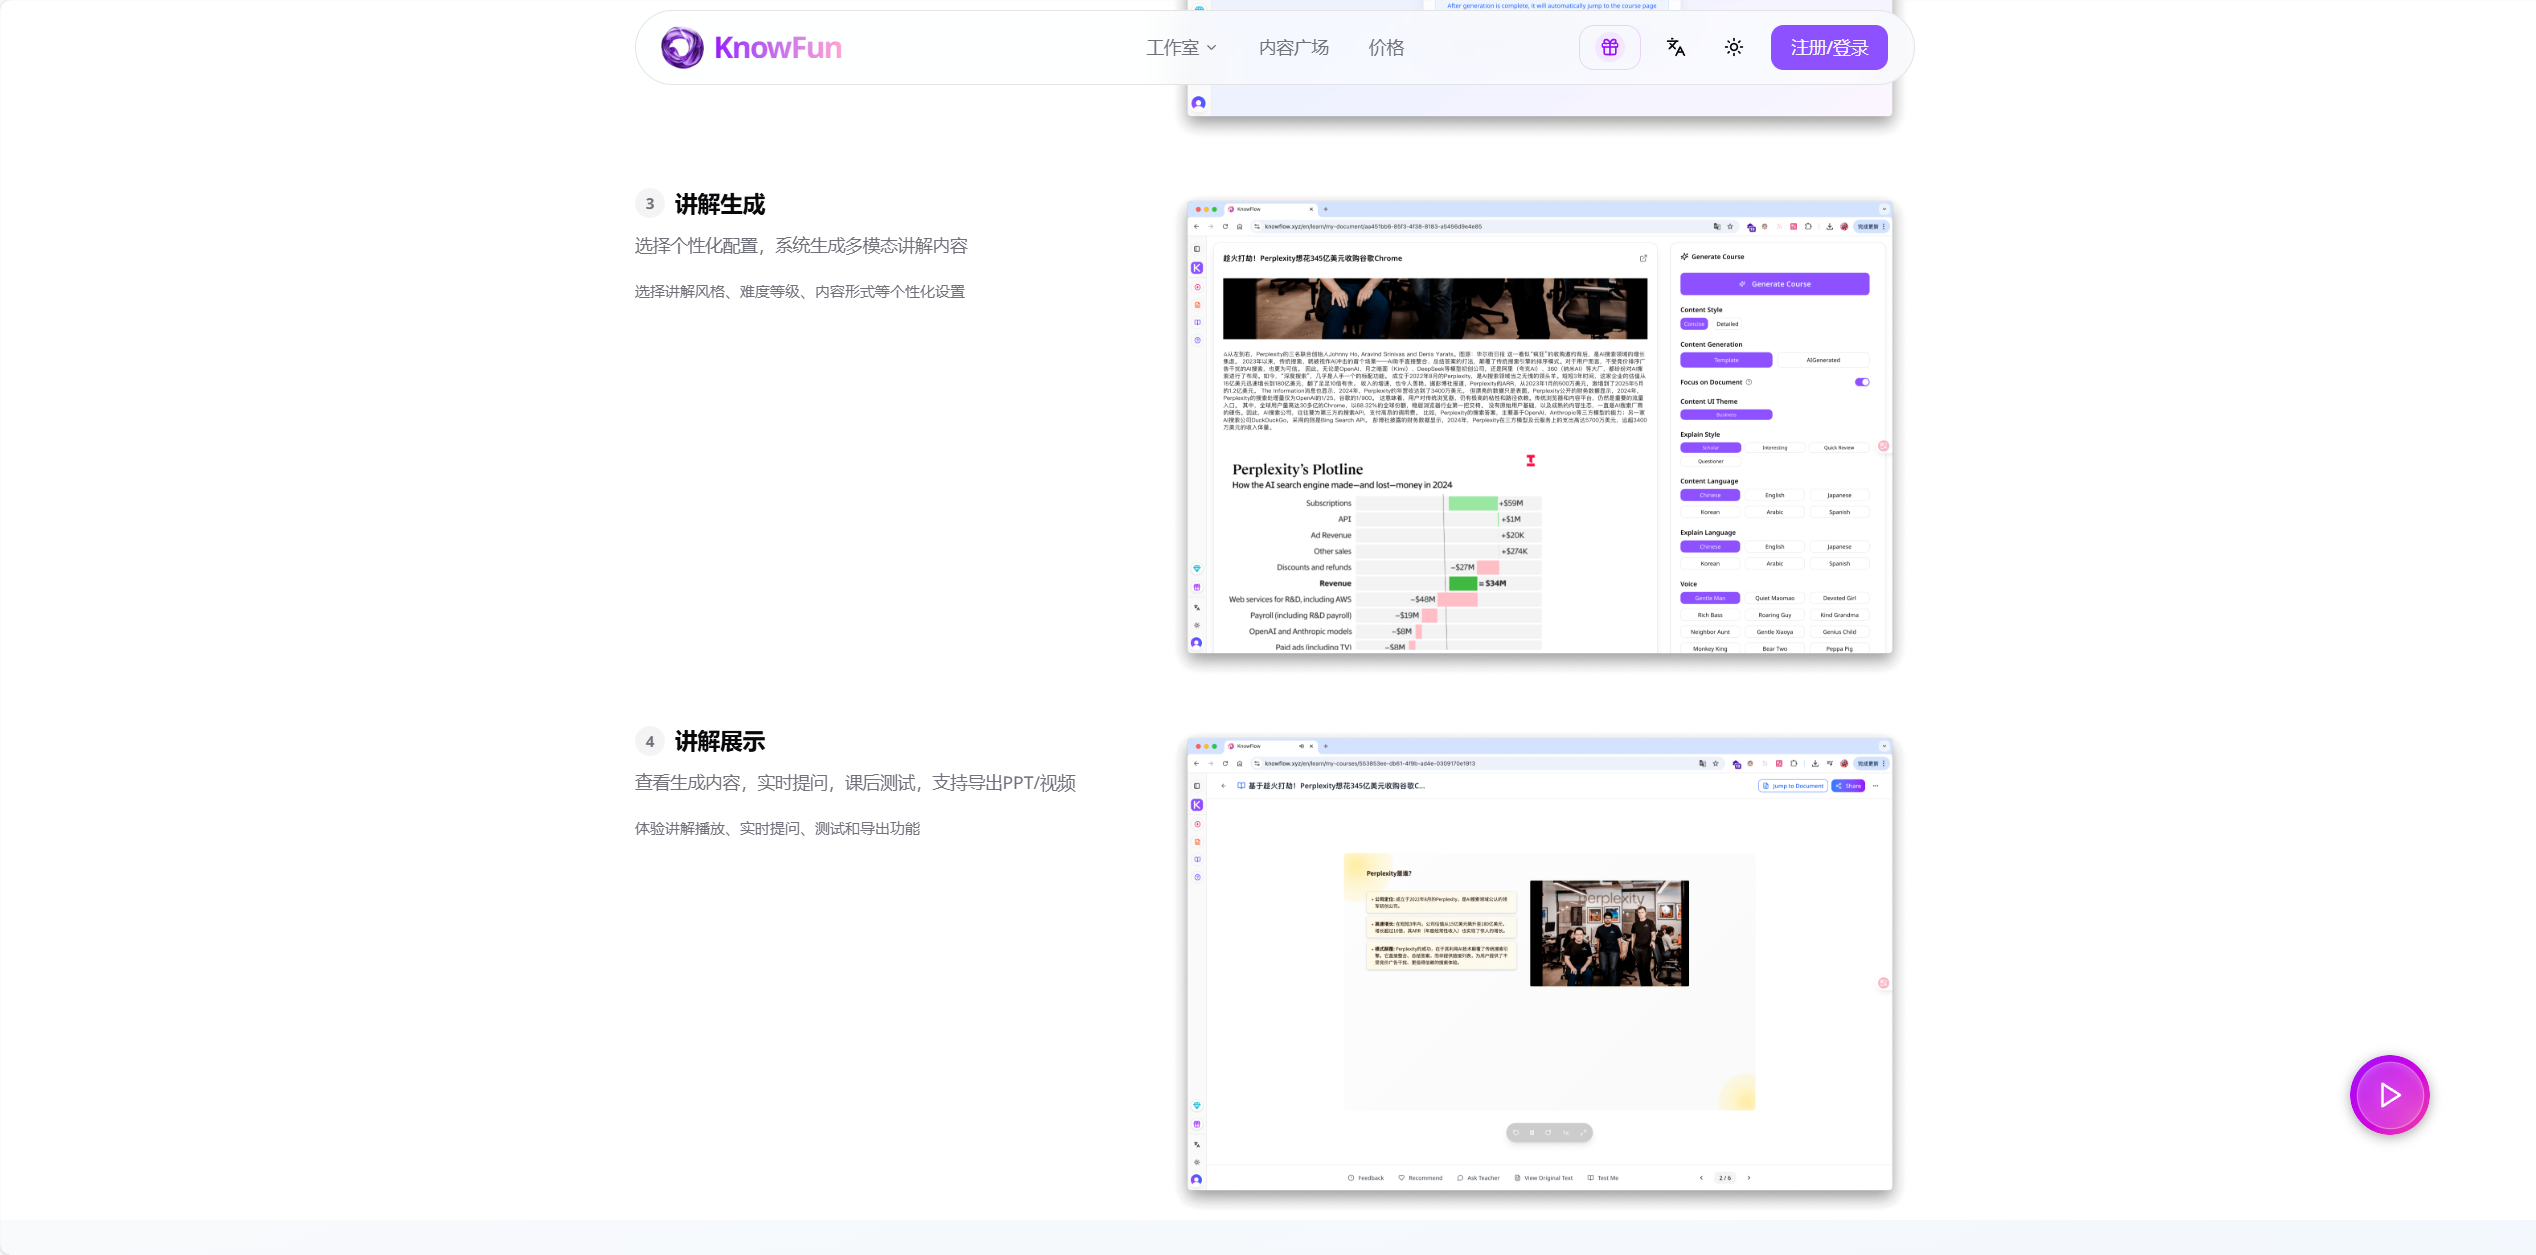Click text 选择讲解风格、难度等级、内容形式等个性化设置
The width and height of the screenshot is (2536, 1255).
[800, 292]
